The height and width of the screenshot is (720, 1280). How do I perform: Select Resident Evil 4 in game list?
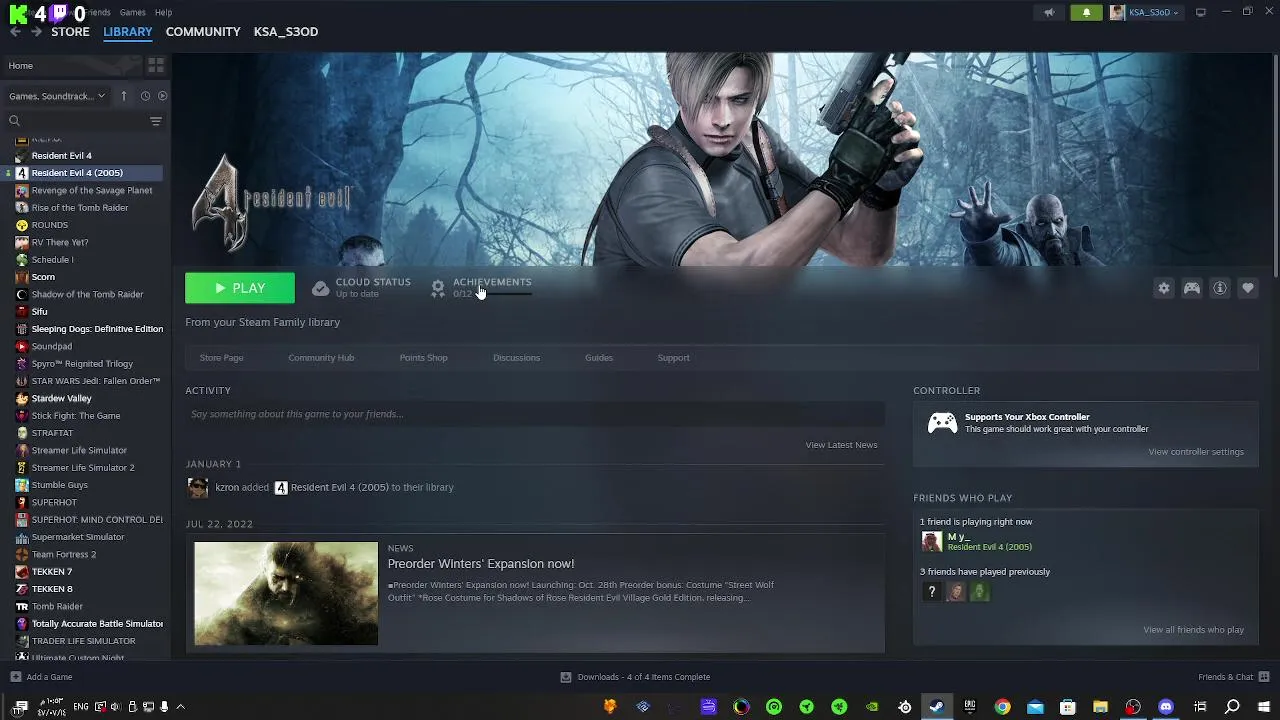pos(61,156)
